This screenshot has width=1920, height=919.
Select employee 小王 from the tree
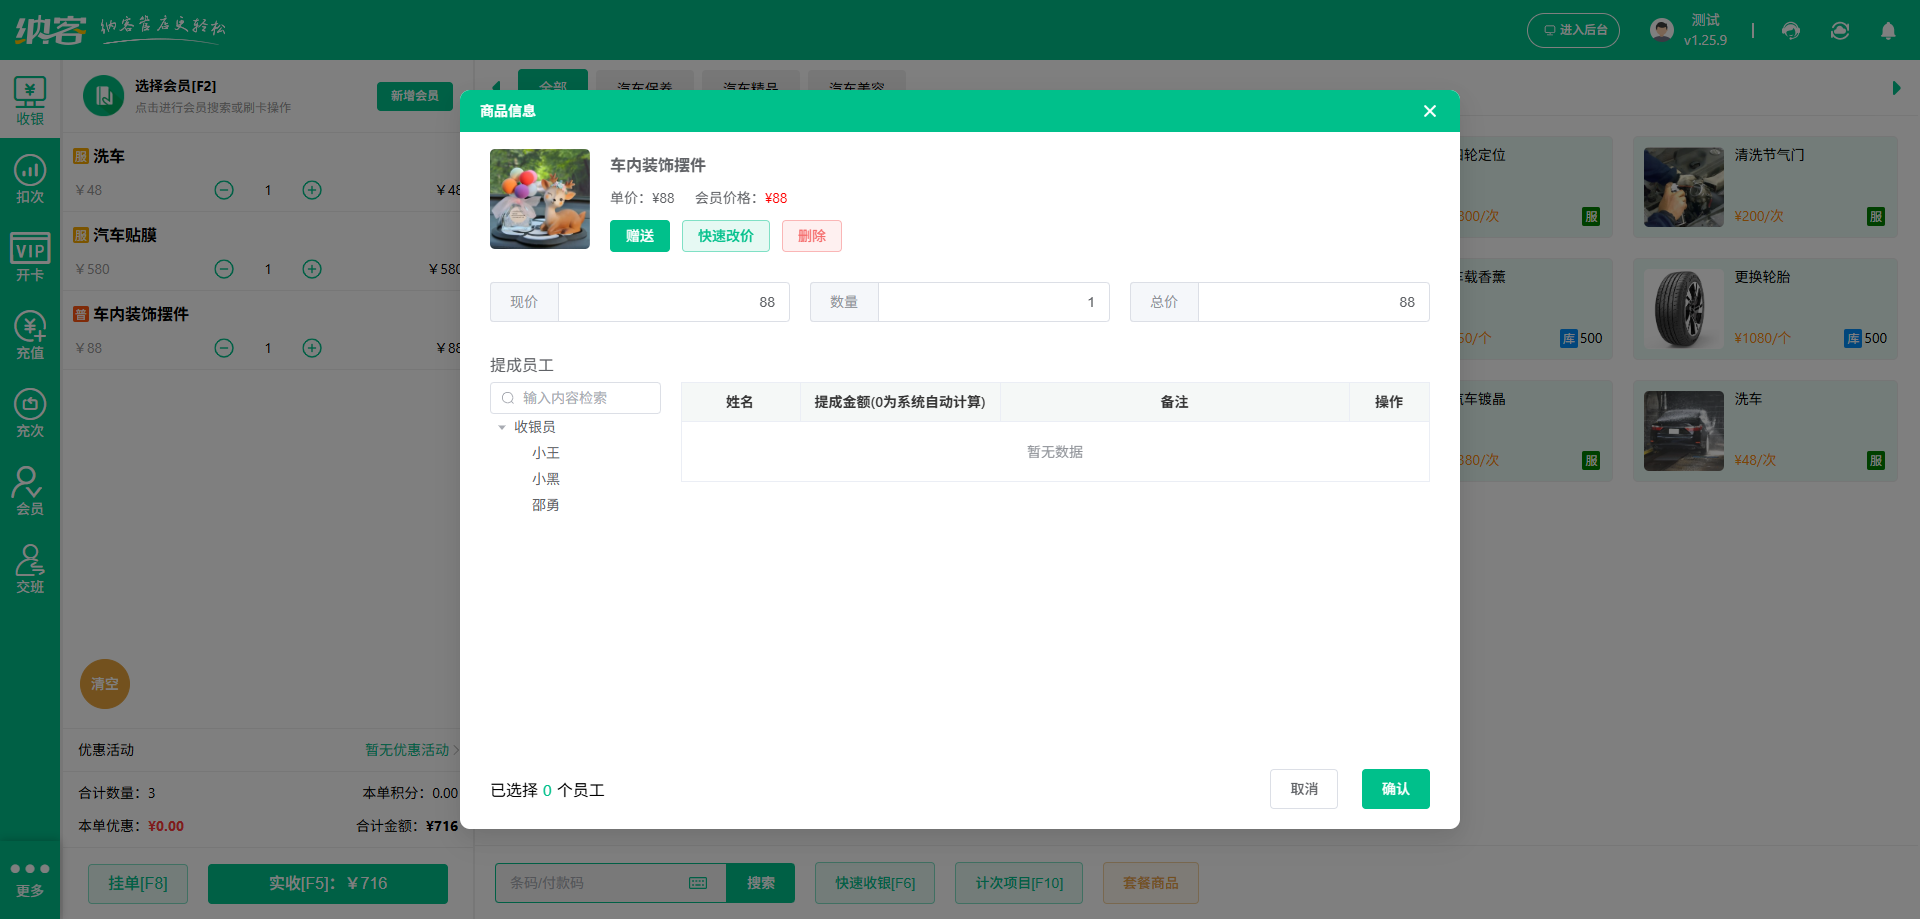(x=546, y=452)
